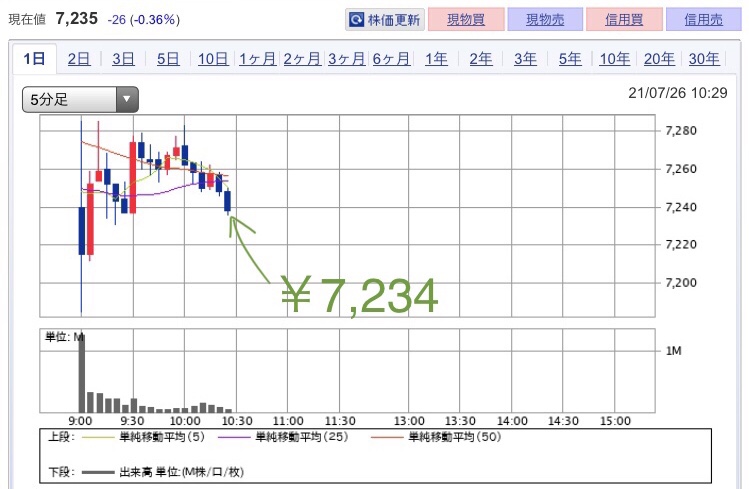This screenshot has width=749, height=489.
Task: Click the tall 9:00 opening volume bar
Action: point(82,372)
